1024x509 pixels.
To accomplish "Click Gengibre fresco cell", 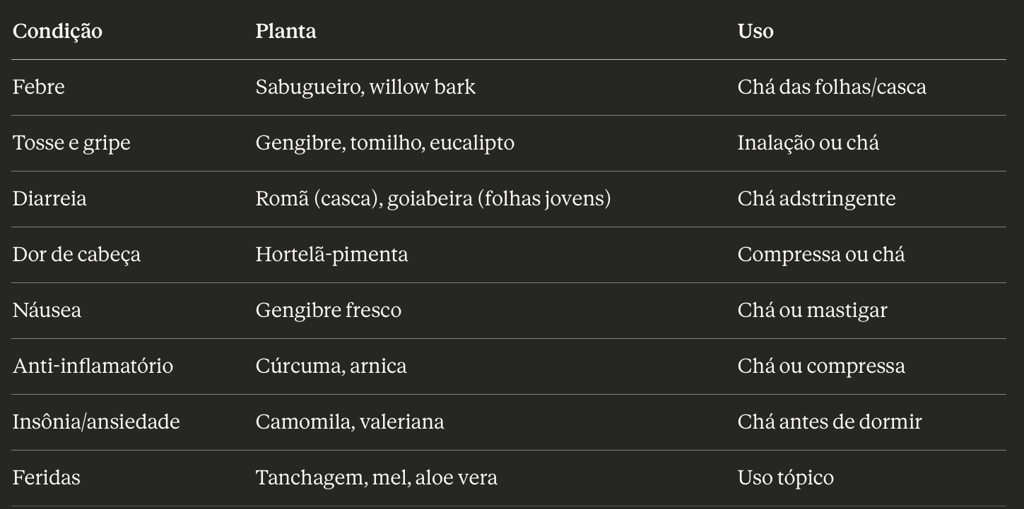I will 328,310.
